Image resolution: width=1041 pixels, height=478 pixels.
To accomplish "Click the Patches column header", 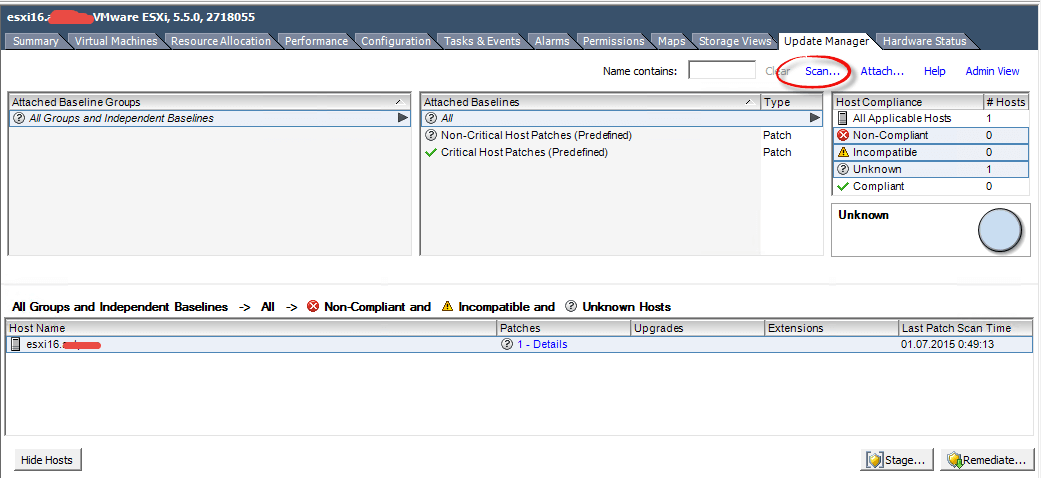I will pyautogui.click(x=563, y=328).
